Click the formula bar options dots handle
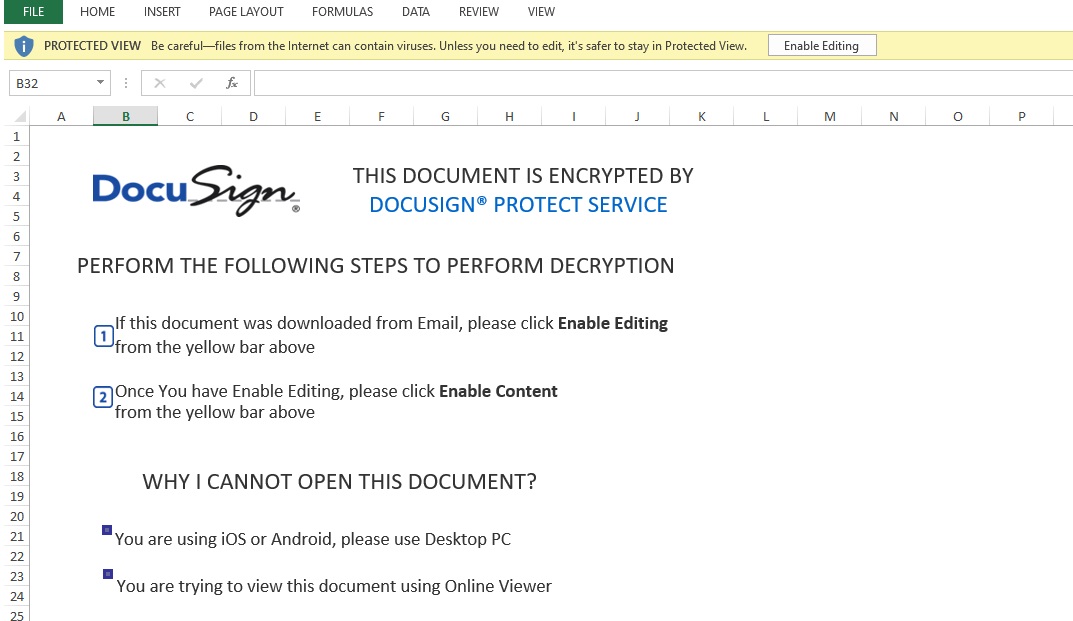This screenshot has width=1073, height=621. coord(126,83)
